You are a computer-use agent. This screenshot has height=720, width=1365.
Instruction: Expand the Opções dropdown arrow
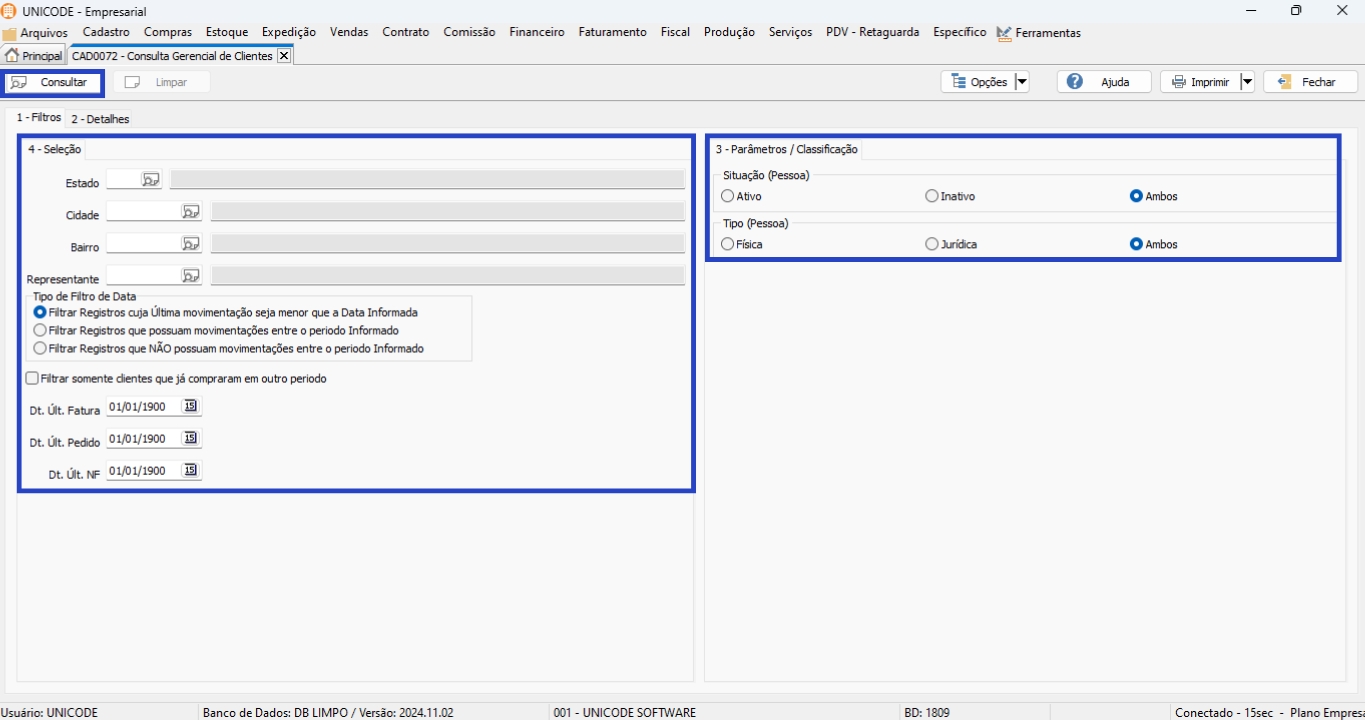(1021, 82)
